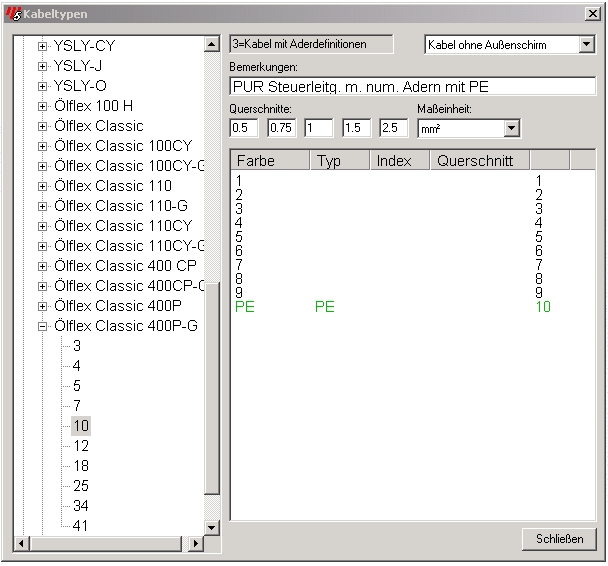Select the row for wire 5
Screen dimensions: 608x566
tap(413, 237)
